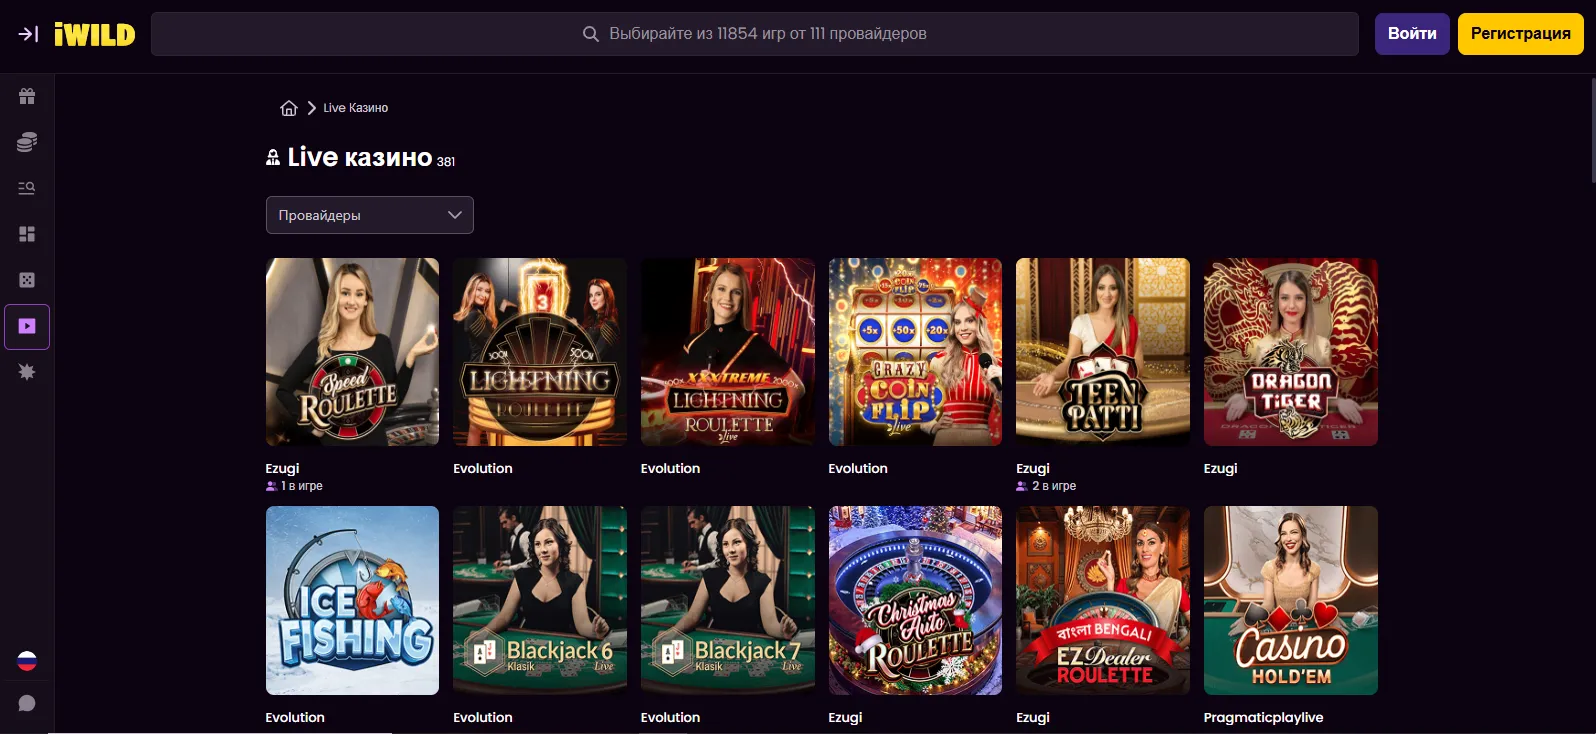Click the Регистрация button
This screenshot has height=734, width=1596.
tap(1521, 34)
